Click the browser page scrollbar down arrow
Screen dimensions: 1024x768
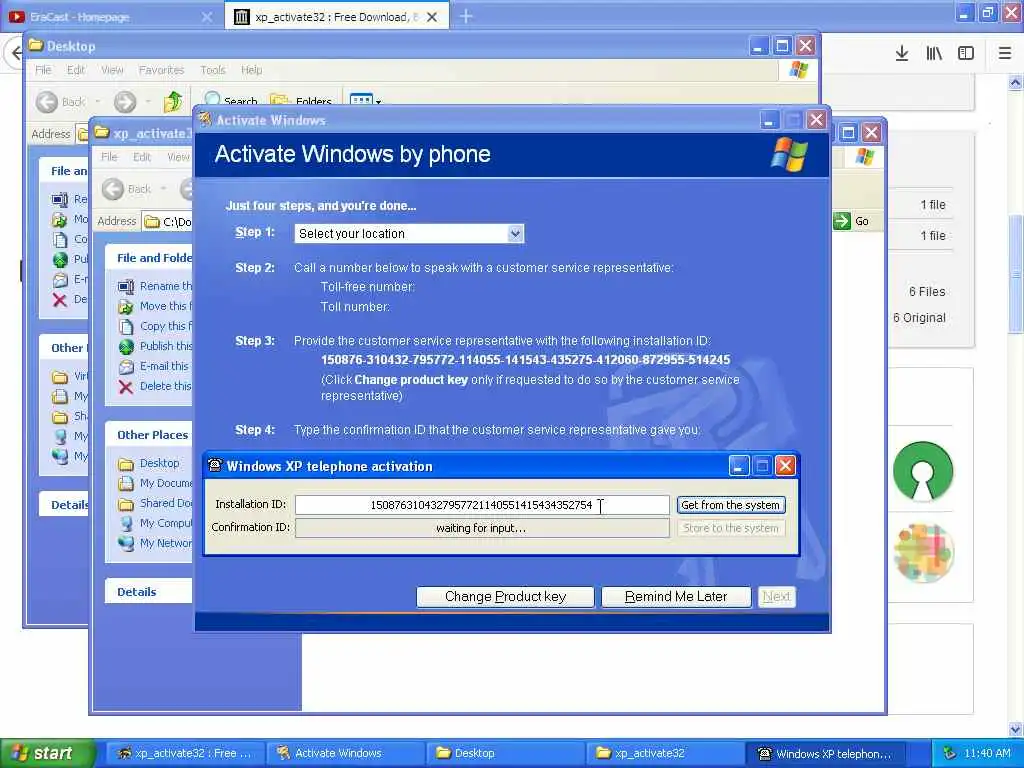pyautogui.click(x=1015, y=728)
